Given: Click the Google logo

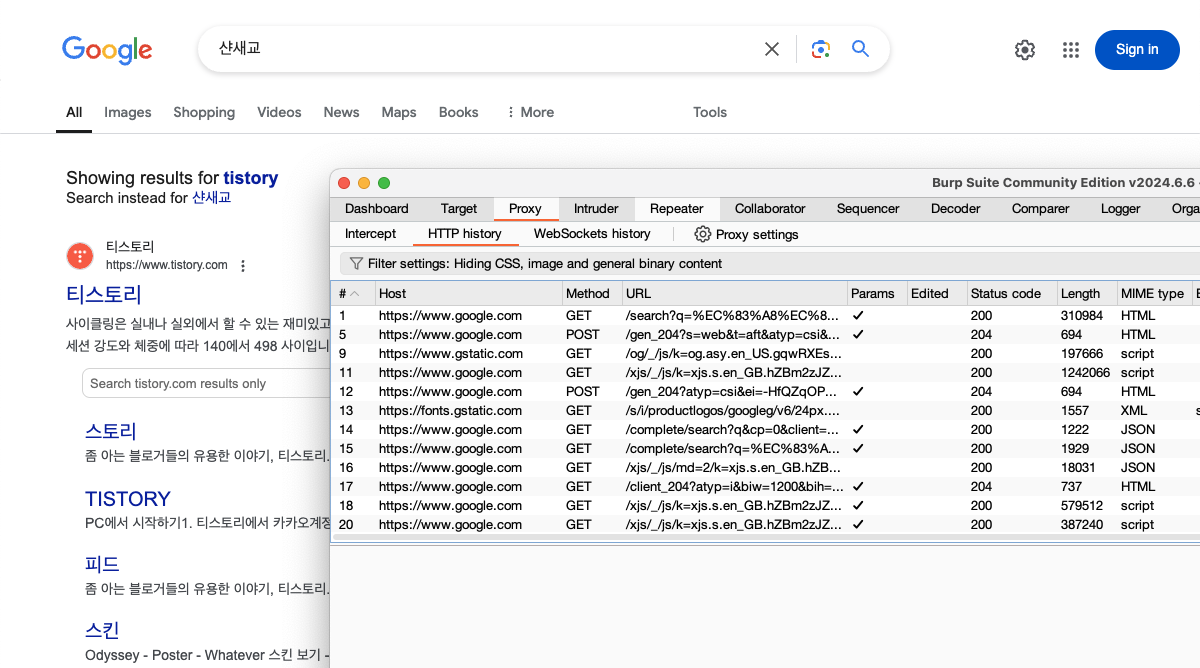Looking at the screenshot, I should [107, 50].
